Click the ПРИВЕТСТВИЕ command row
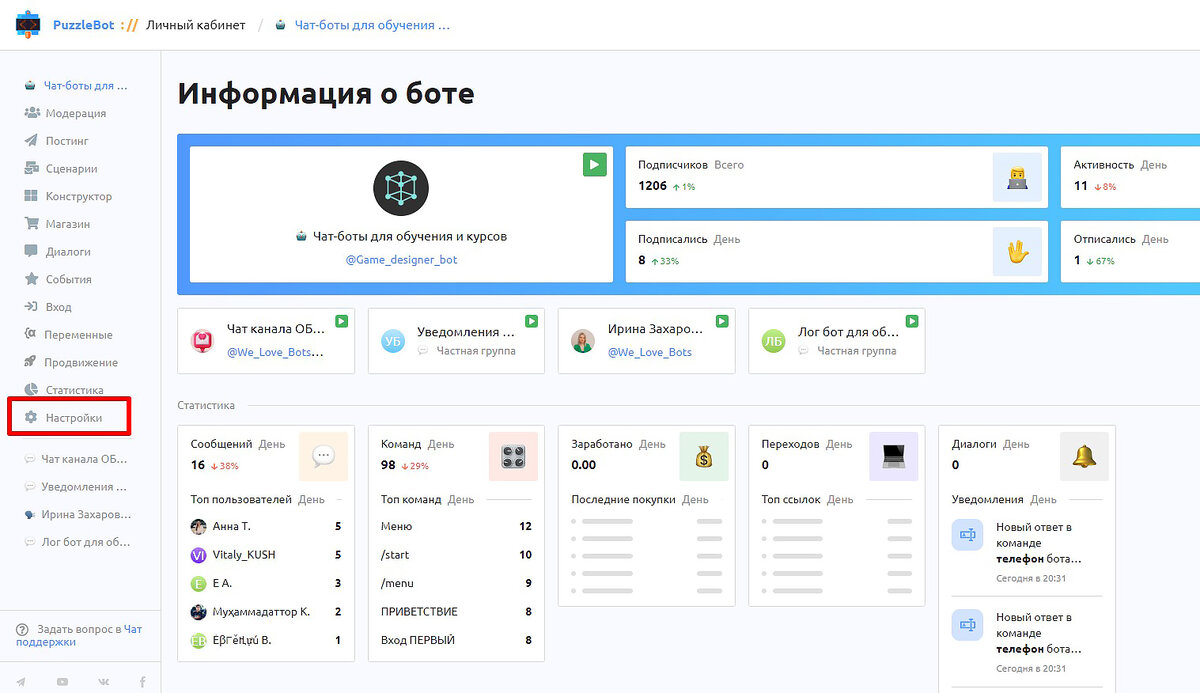This screenshot has height=693, width=1200. point(456,611)
